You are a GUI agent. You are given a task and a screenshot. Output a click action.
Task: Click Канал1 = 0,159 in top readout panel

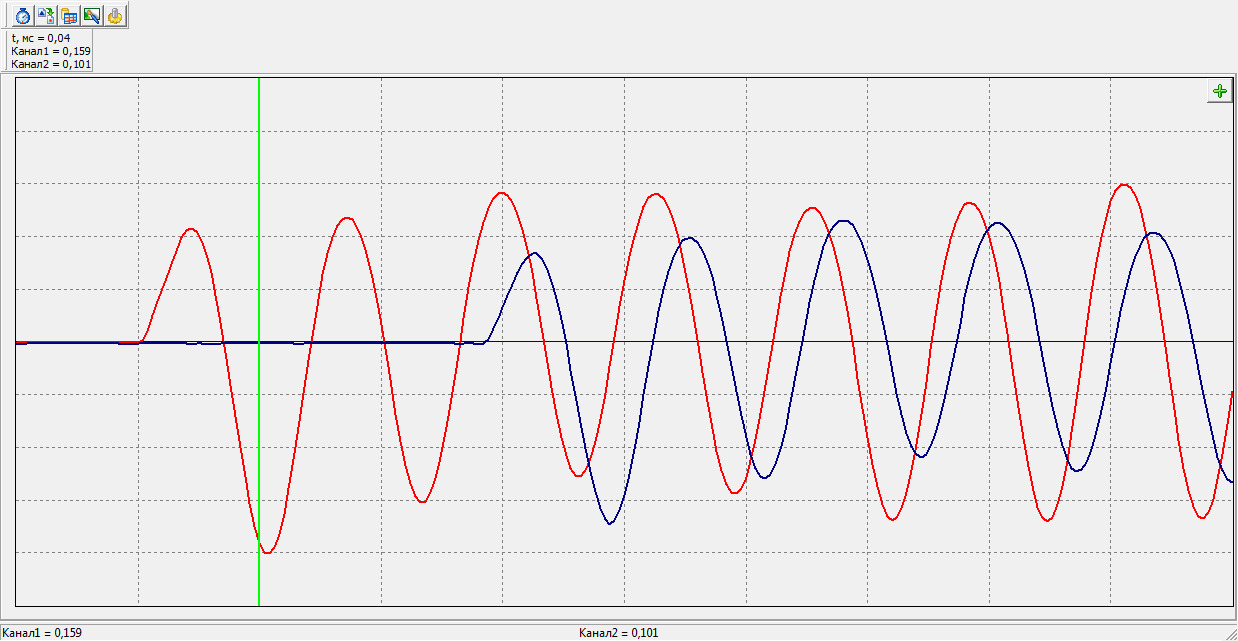(50, 51)
